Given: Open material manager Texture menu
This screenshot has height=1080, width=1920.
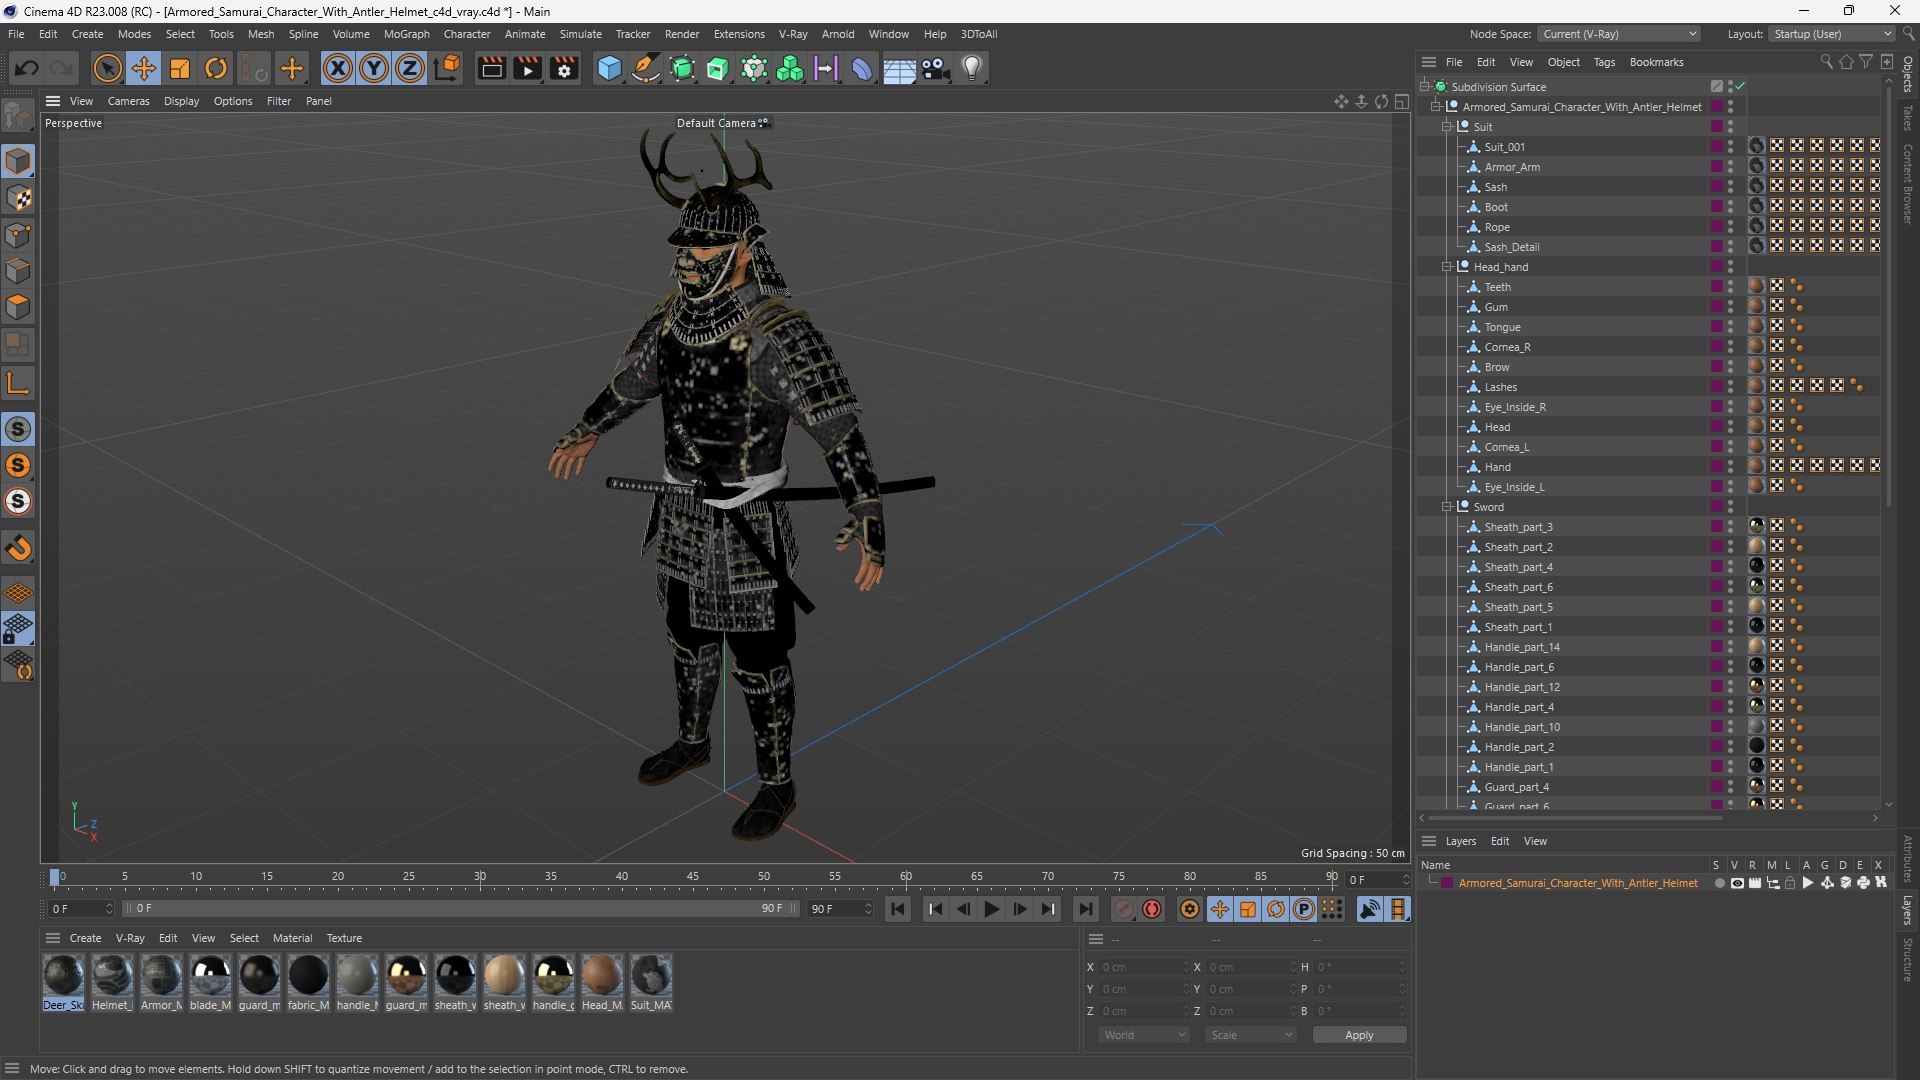Looking at the screenshot, I should tap(344, 938).
